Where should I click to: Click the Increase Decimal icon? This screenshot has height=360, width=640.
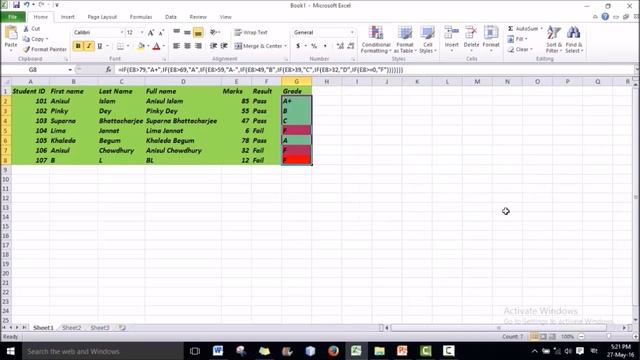pyautogui.click(x=340, y=46)
